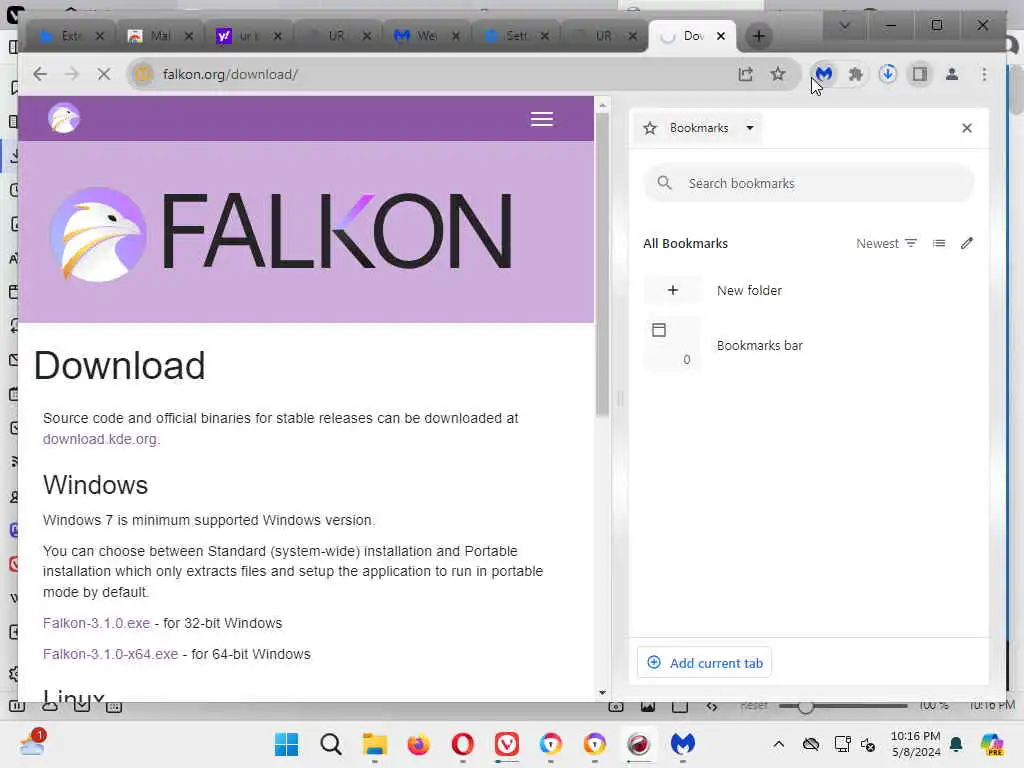Open a new tab with plus button
Viewport: 1024px width, 768px height.
pyautogui.click(x=758, y=36)
